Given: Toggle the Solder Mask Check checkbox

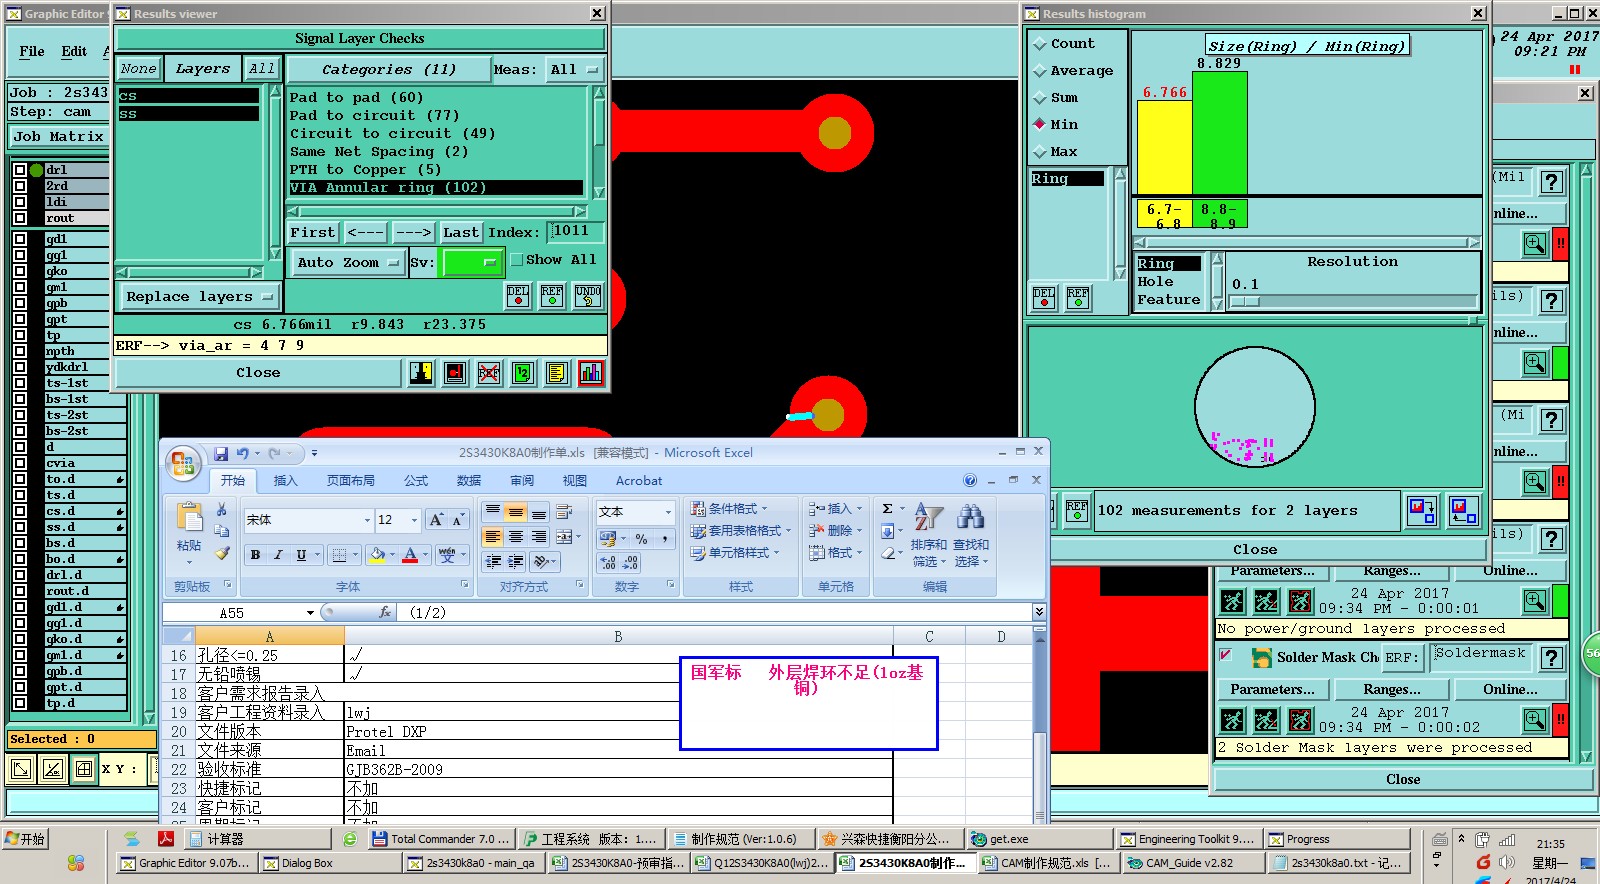Looking at the screenshot, I should click(x=1226, y=656).
